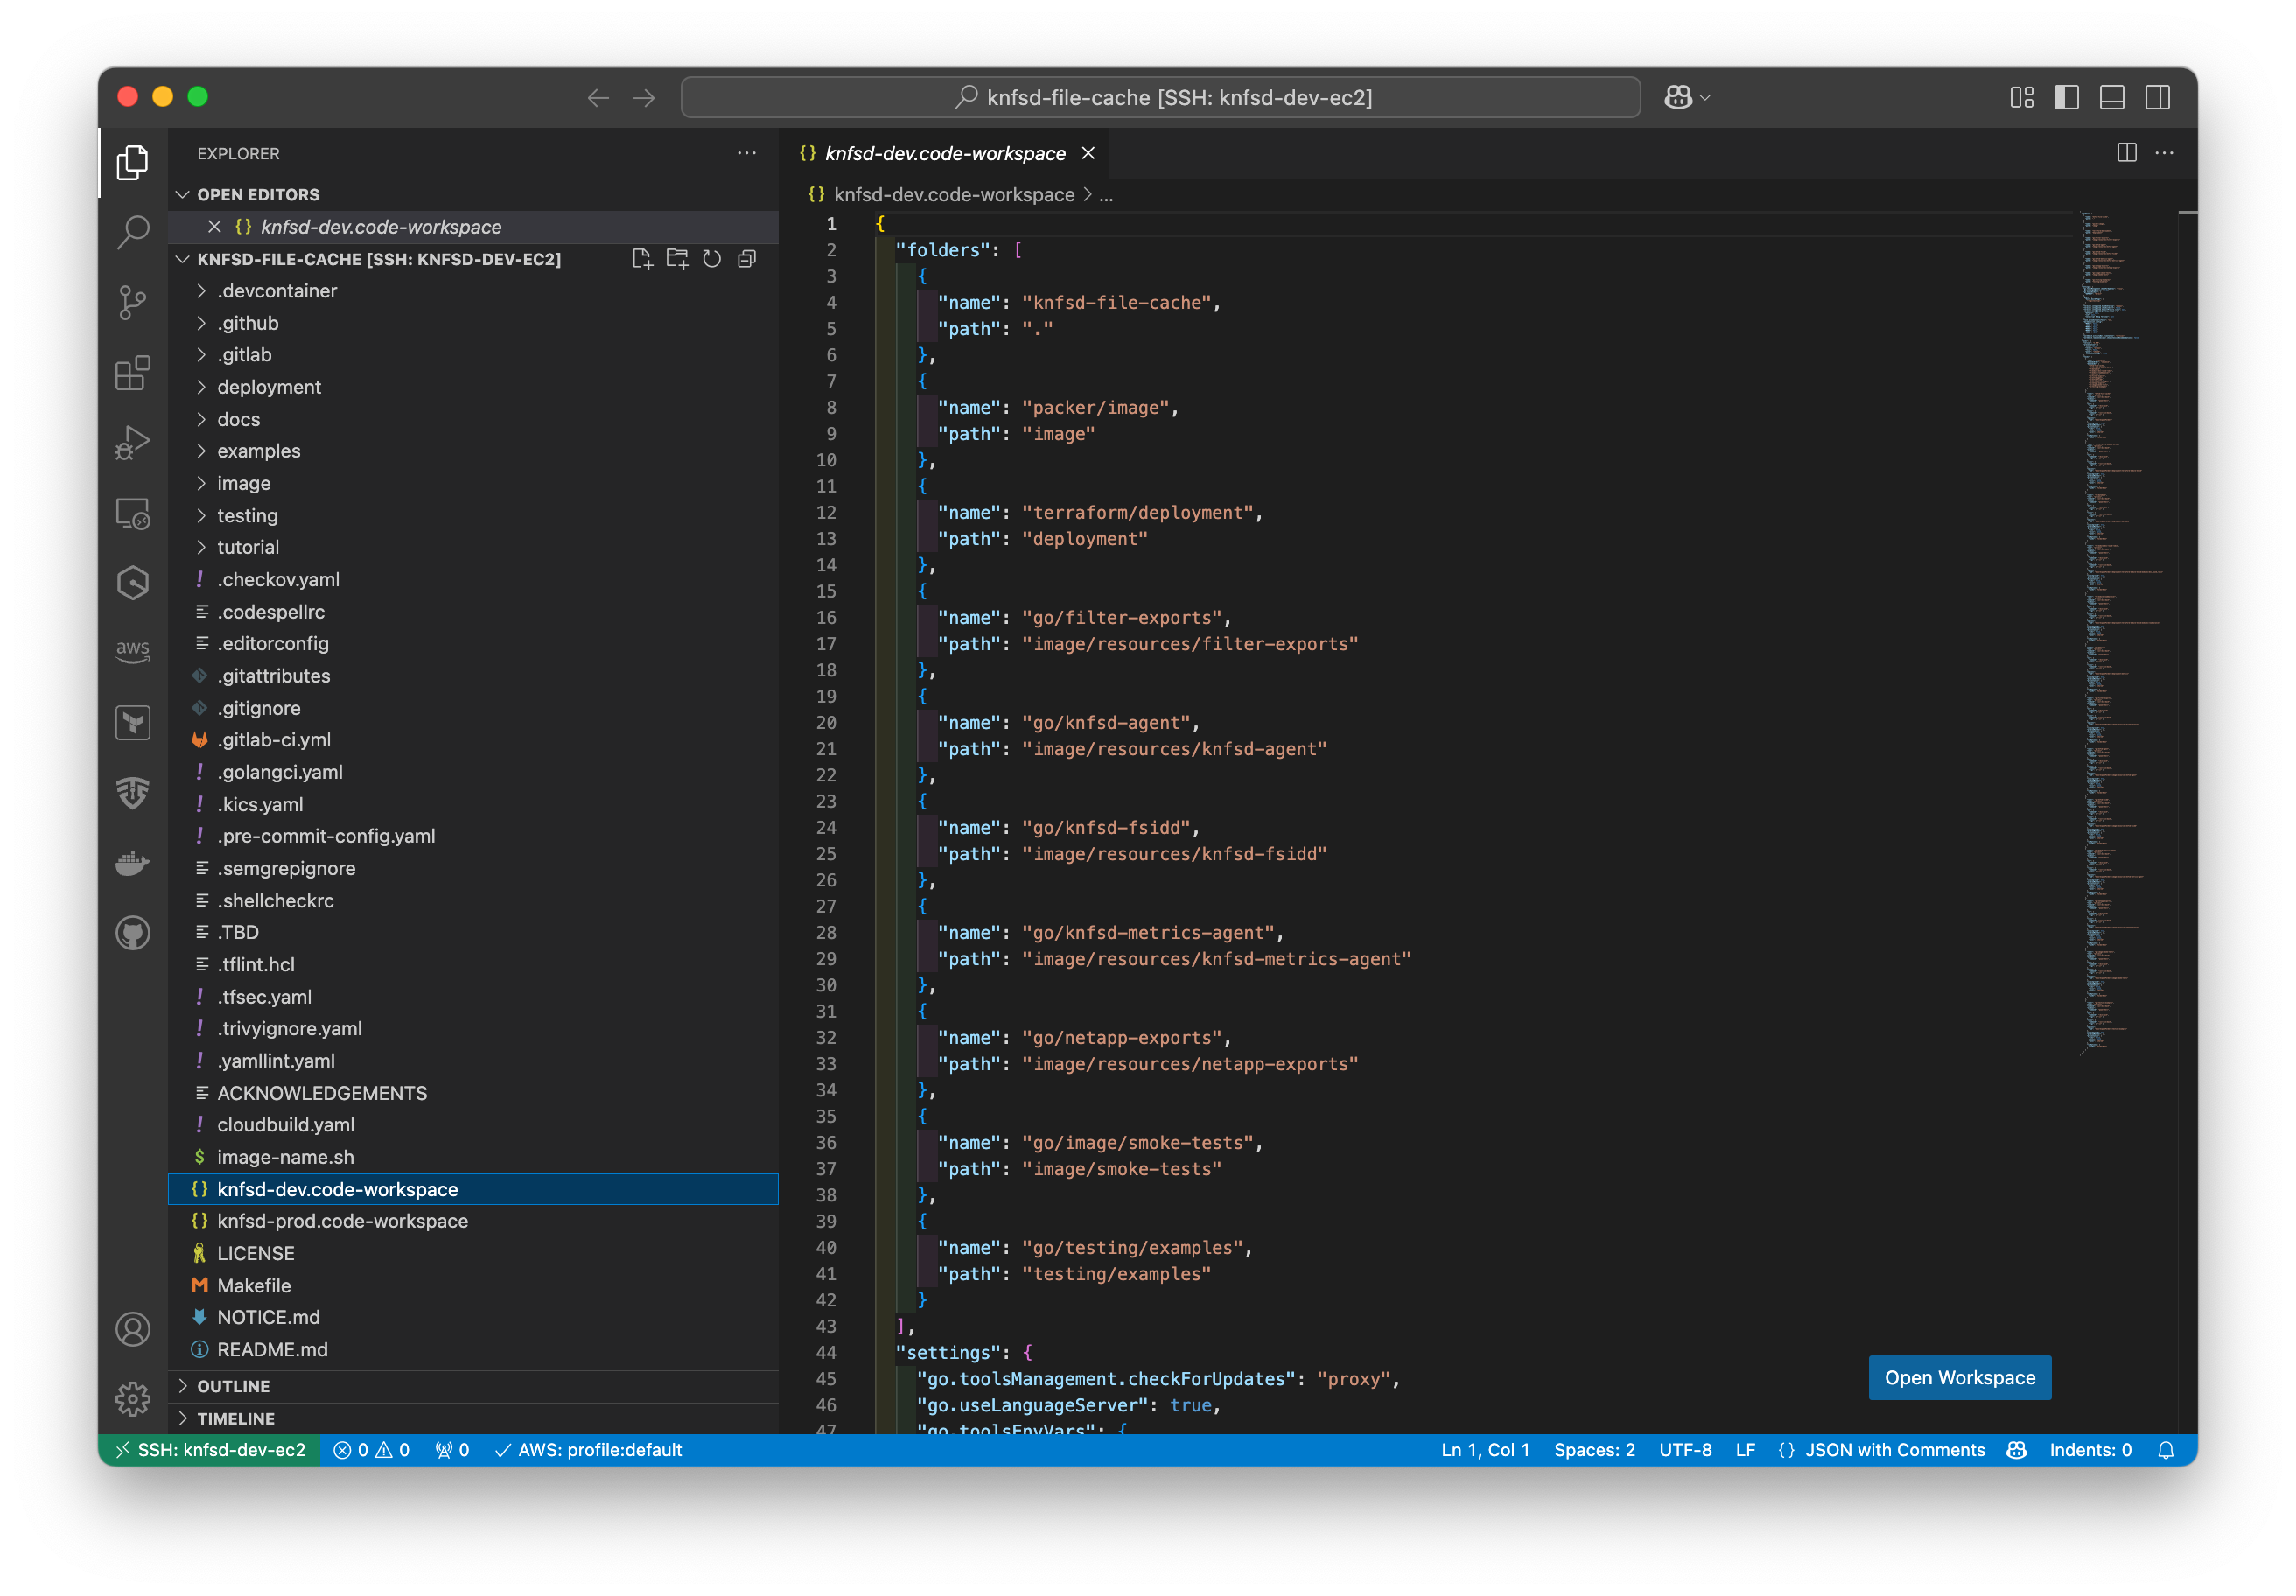The width and height of the screenshot is (2296, 1596).
Task: Click the UTF-8 encoding status item
Action: coord(1685,1449)
